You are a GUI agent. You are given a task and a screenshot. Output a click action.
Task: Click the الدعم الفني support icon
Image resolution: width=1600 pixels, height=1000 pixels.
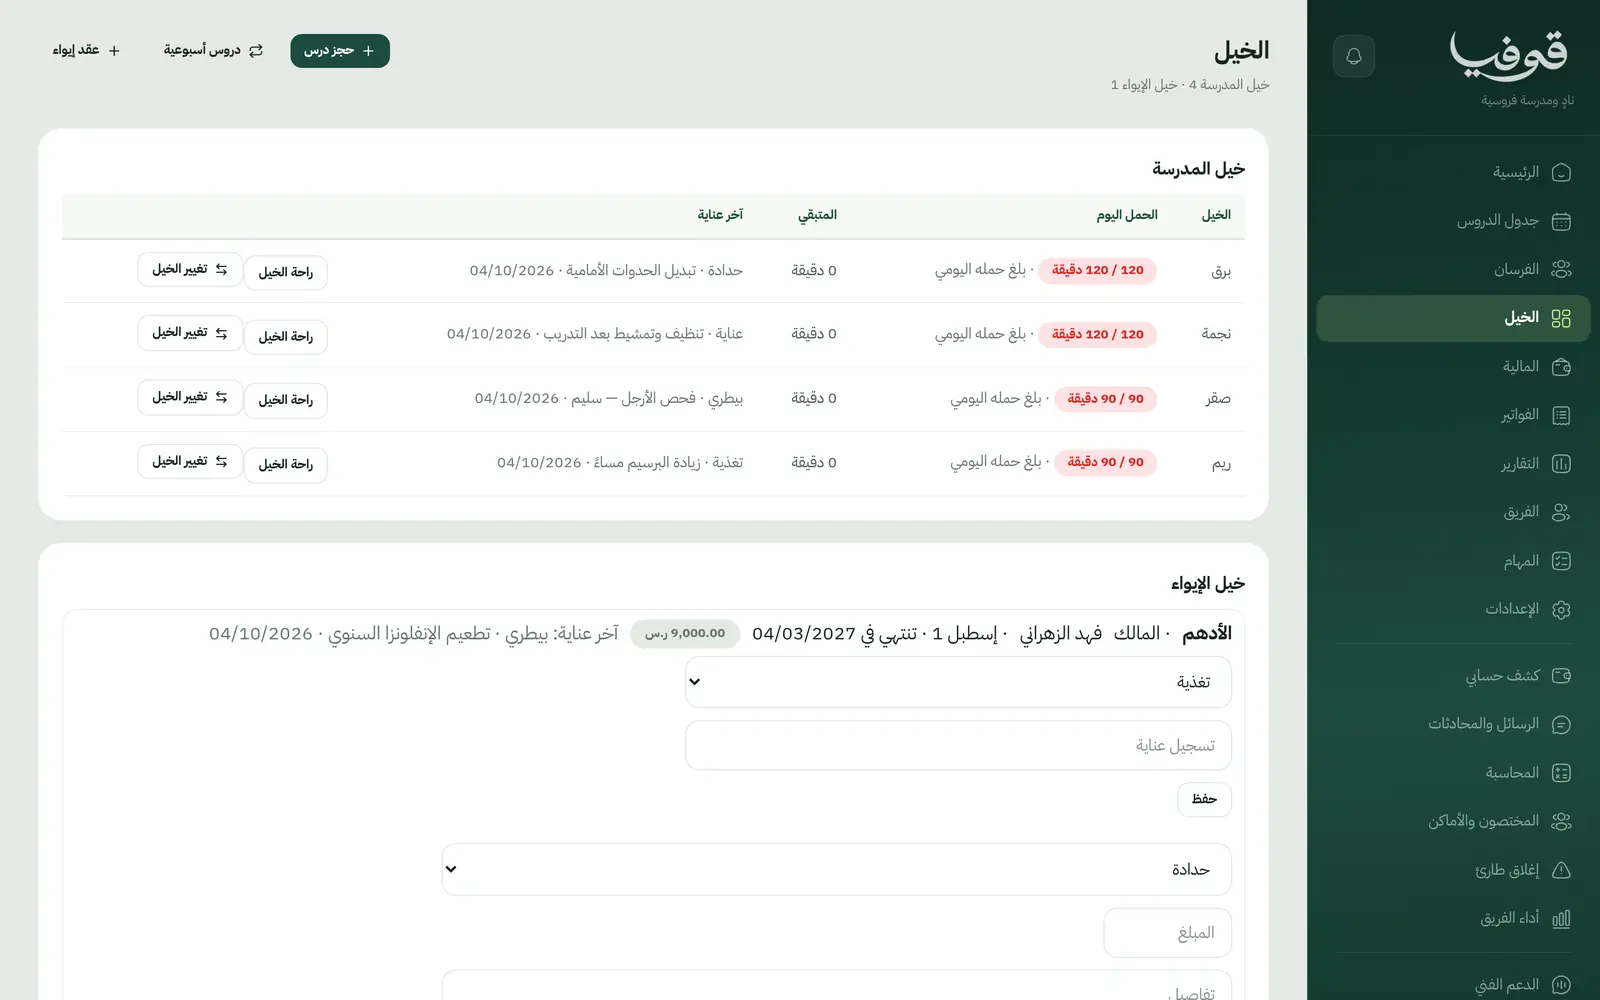[x=1561, y=985]
